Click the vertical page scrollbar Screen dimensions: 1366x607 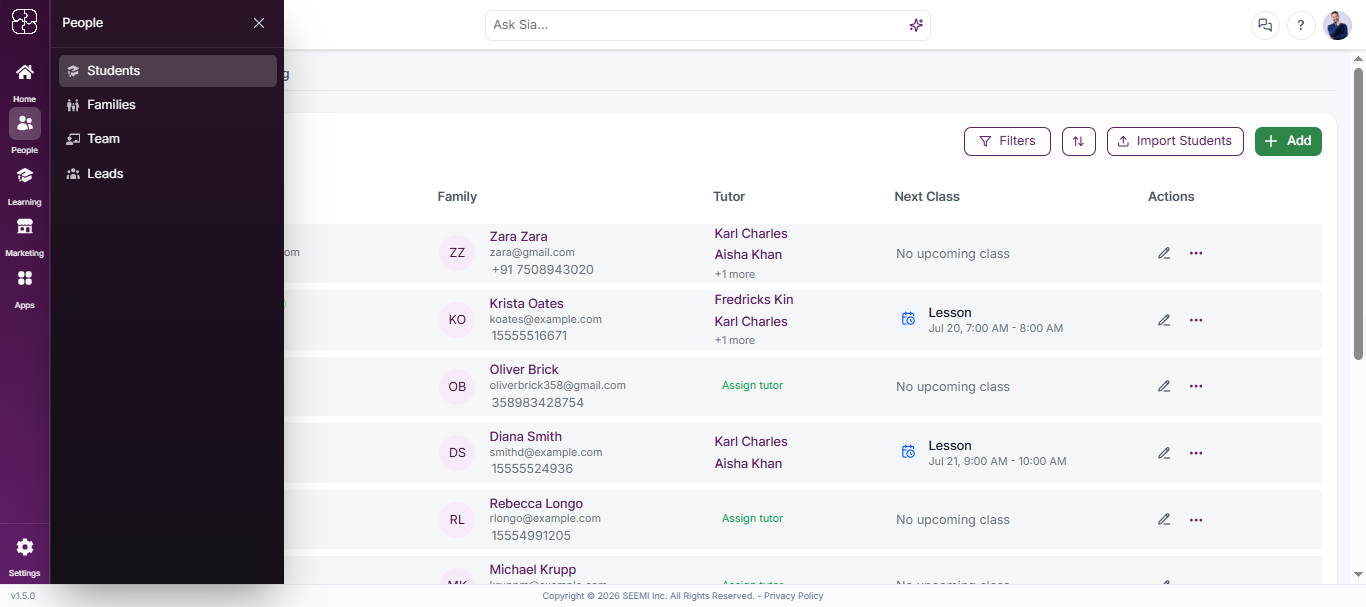(1359, 213)
